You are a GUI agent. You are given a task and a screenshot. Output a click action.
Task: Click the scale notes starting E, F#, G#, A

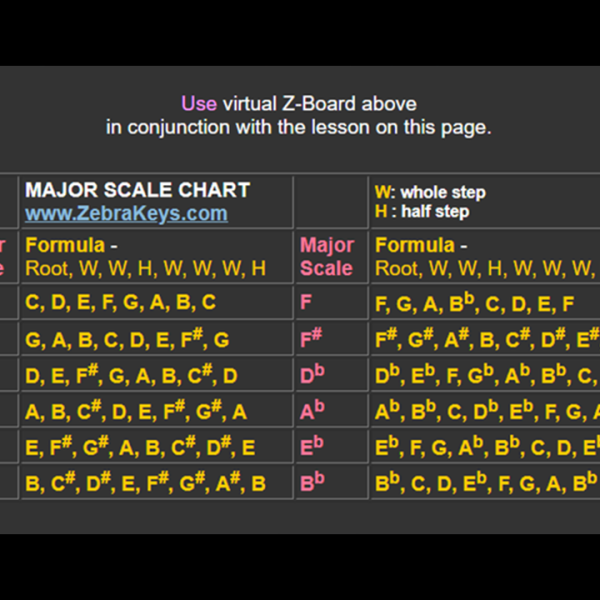(140, 447)
